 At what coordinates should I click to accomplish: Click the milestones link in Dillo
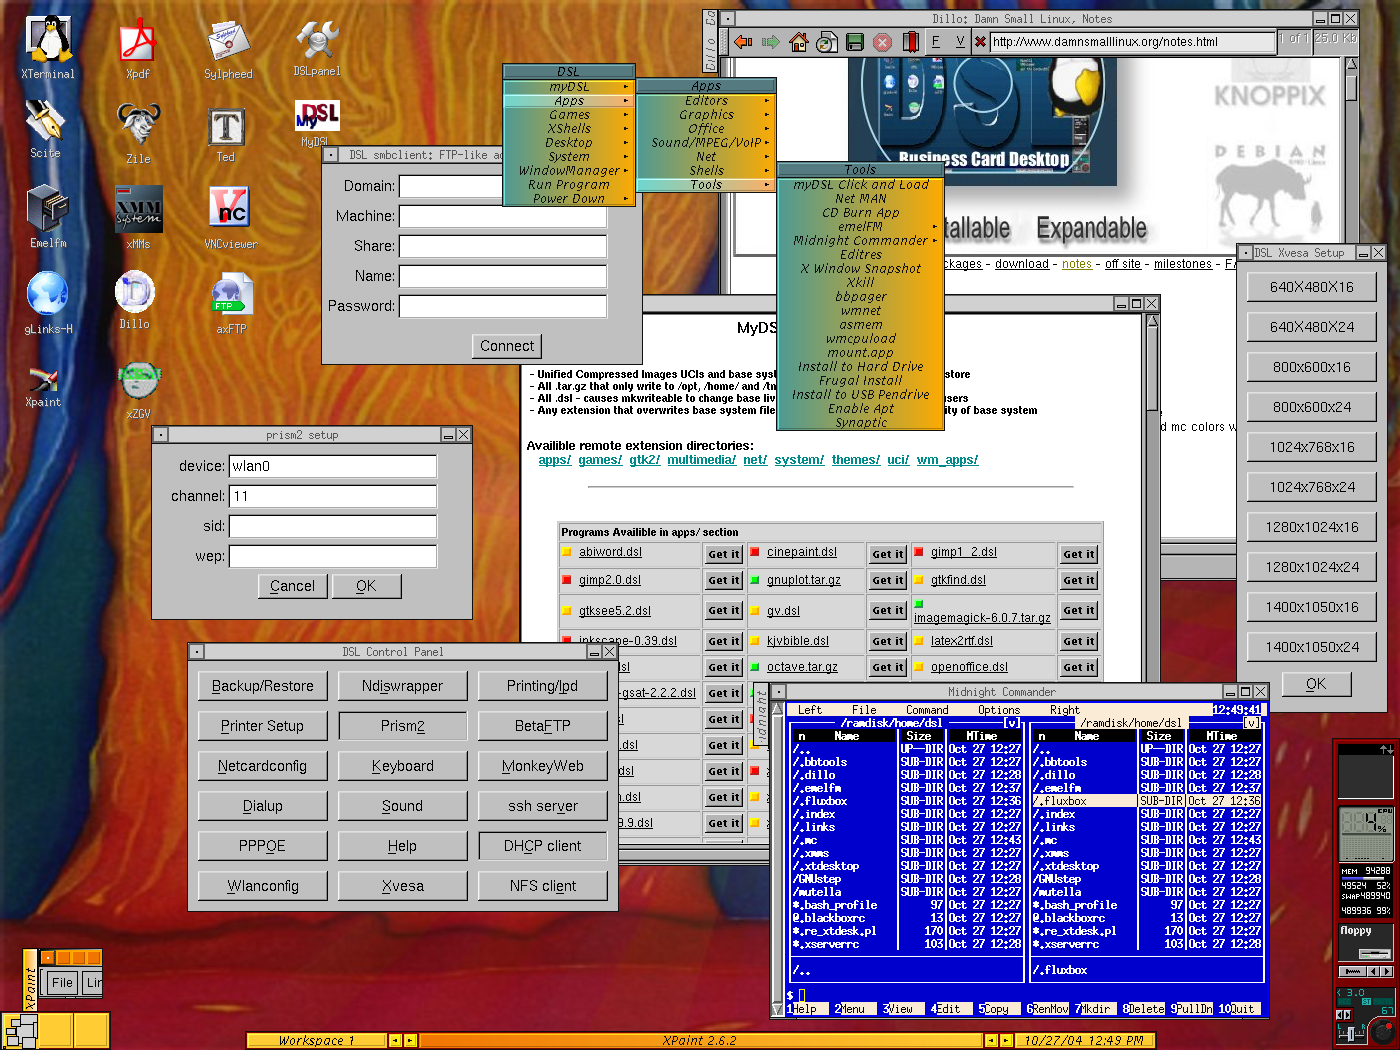(x=1183, y=264)
